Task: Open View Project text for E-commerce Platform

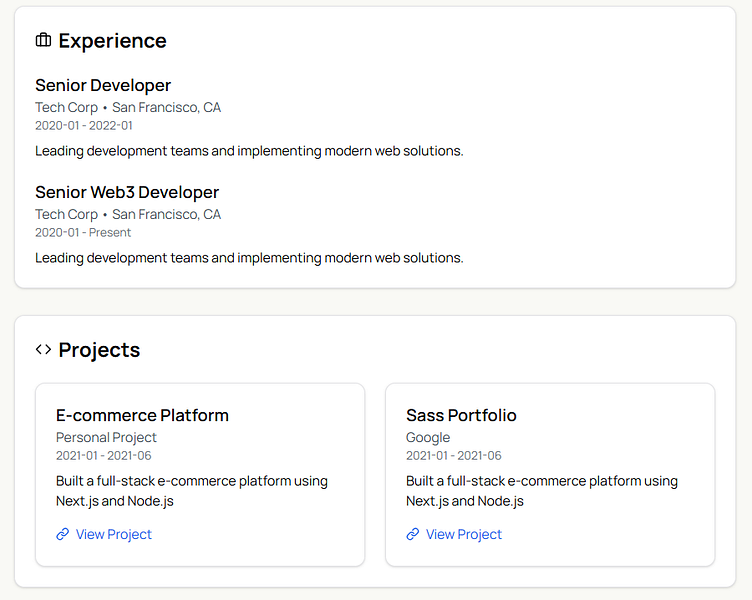Action: (x=114, y=535)
